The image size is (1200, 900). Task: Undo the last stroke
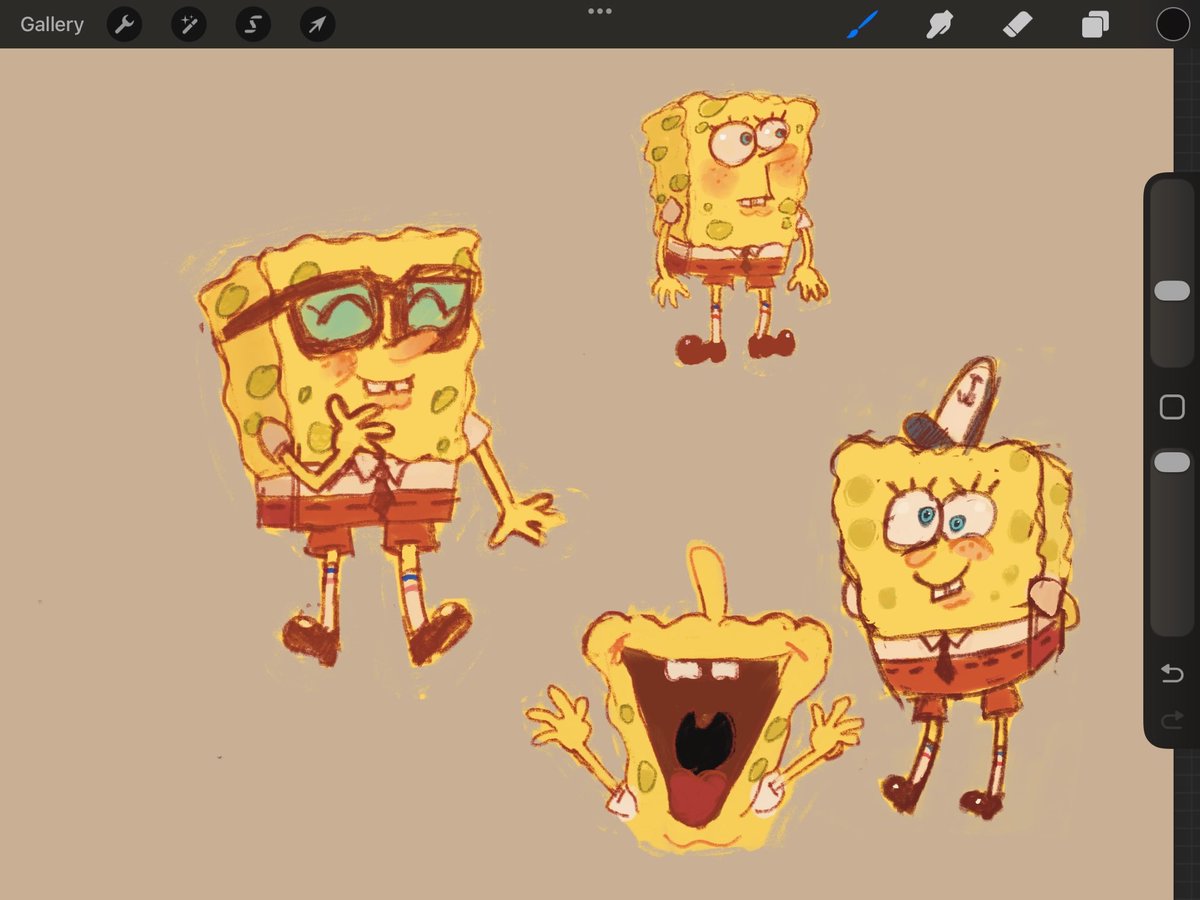pos(1172,674)
